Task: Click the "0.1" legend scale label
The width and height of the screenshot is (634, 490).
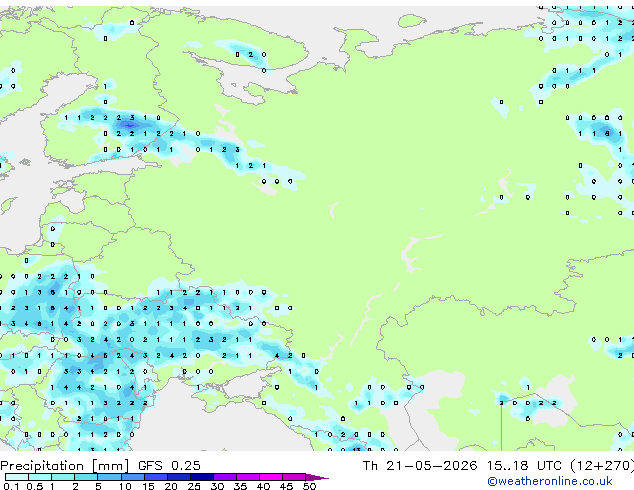Action: 11,486
